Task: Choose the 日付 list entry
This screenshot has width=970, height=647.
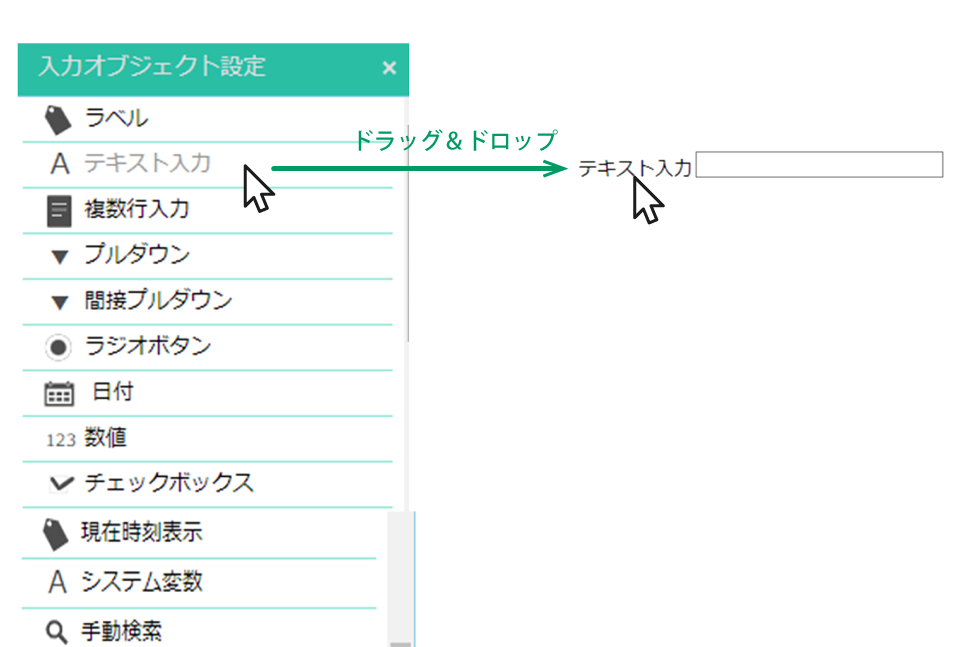Action: click(208, 393)
